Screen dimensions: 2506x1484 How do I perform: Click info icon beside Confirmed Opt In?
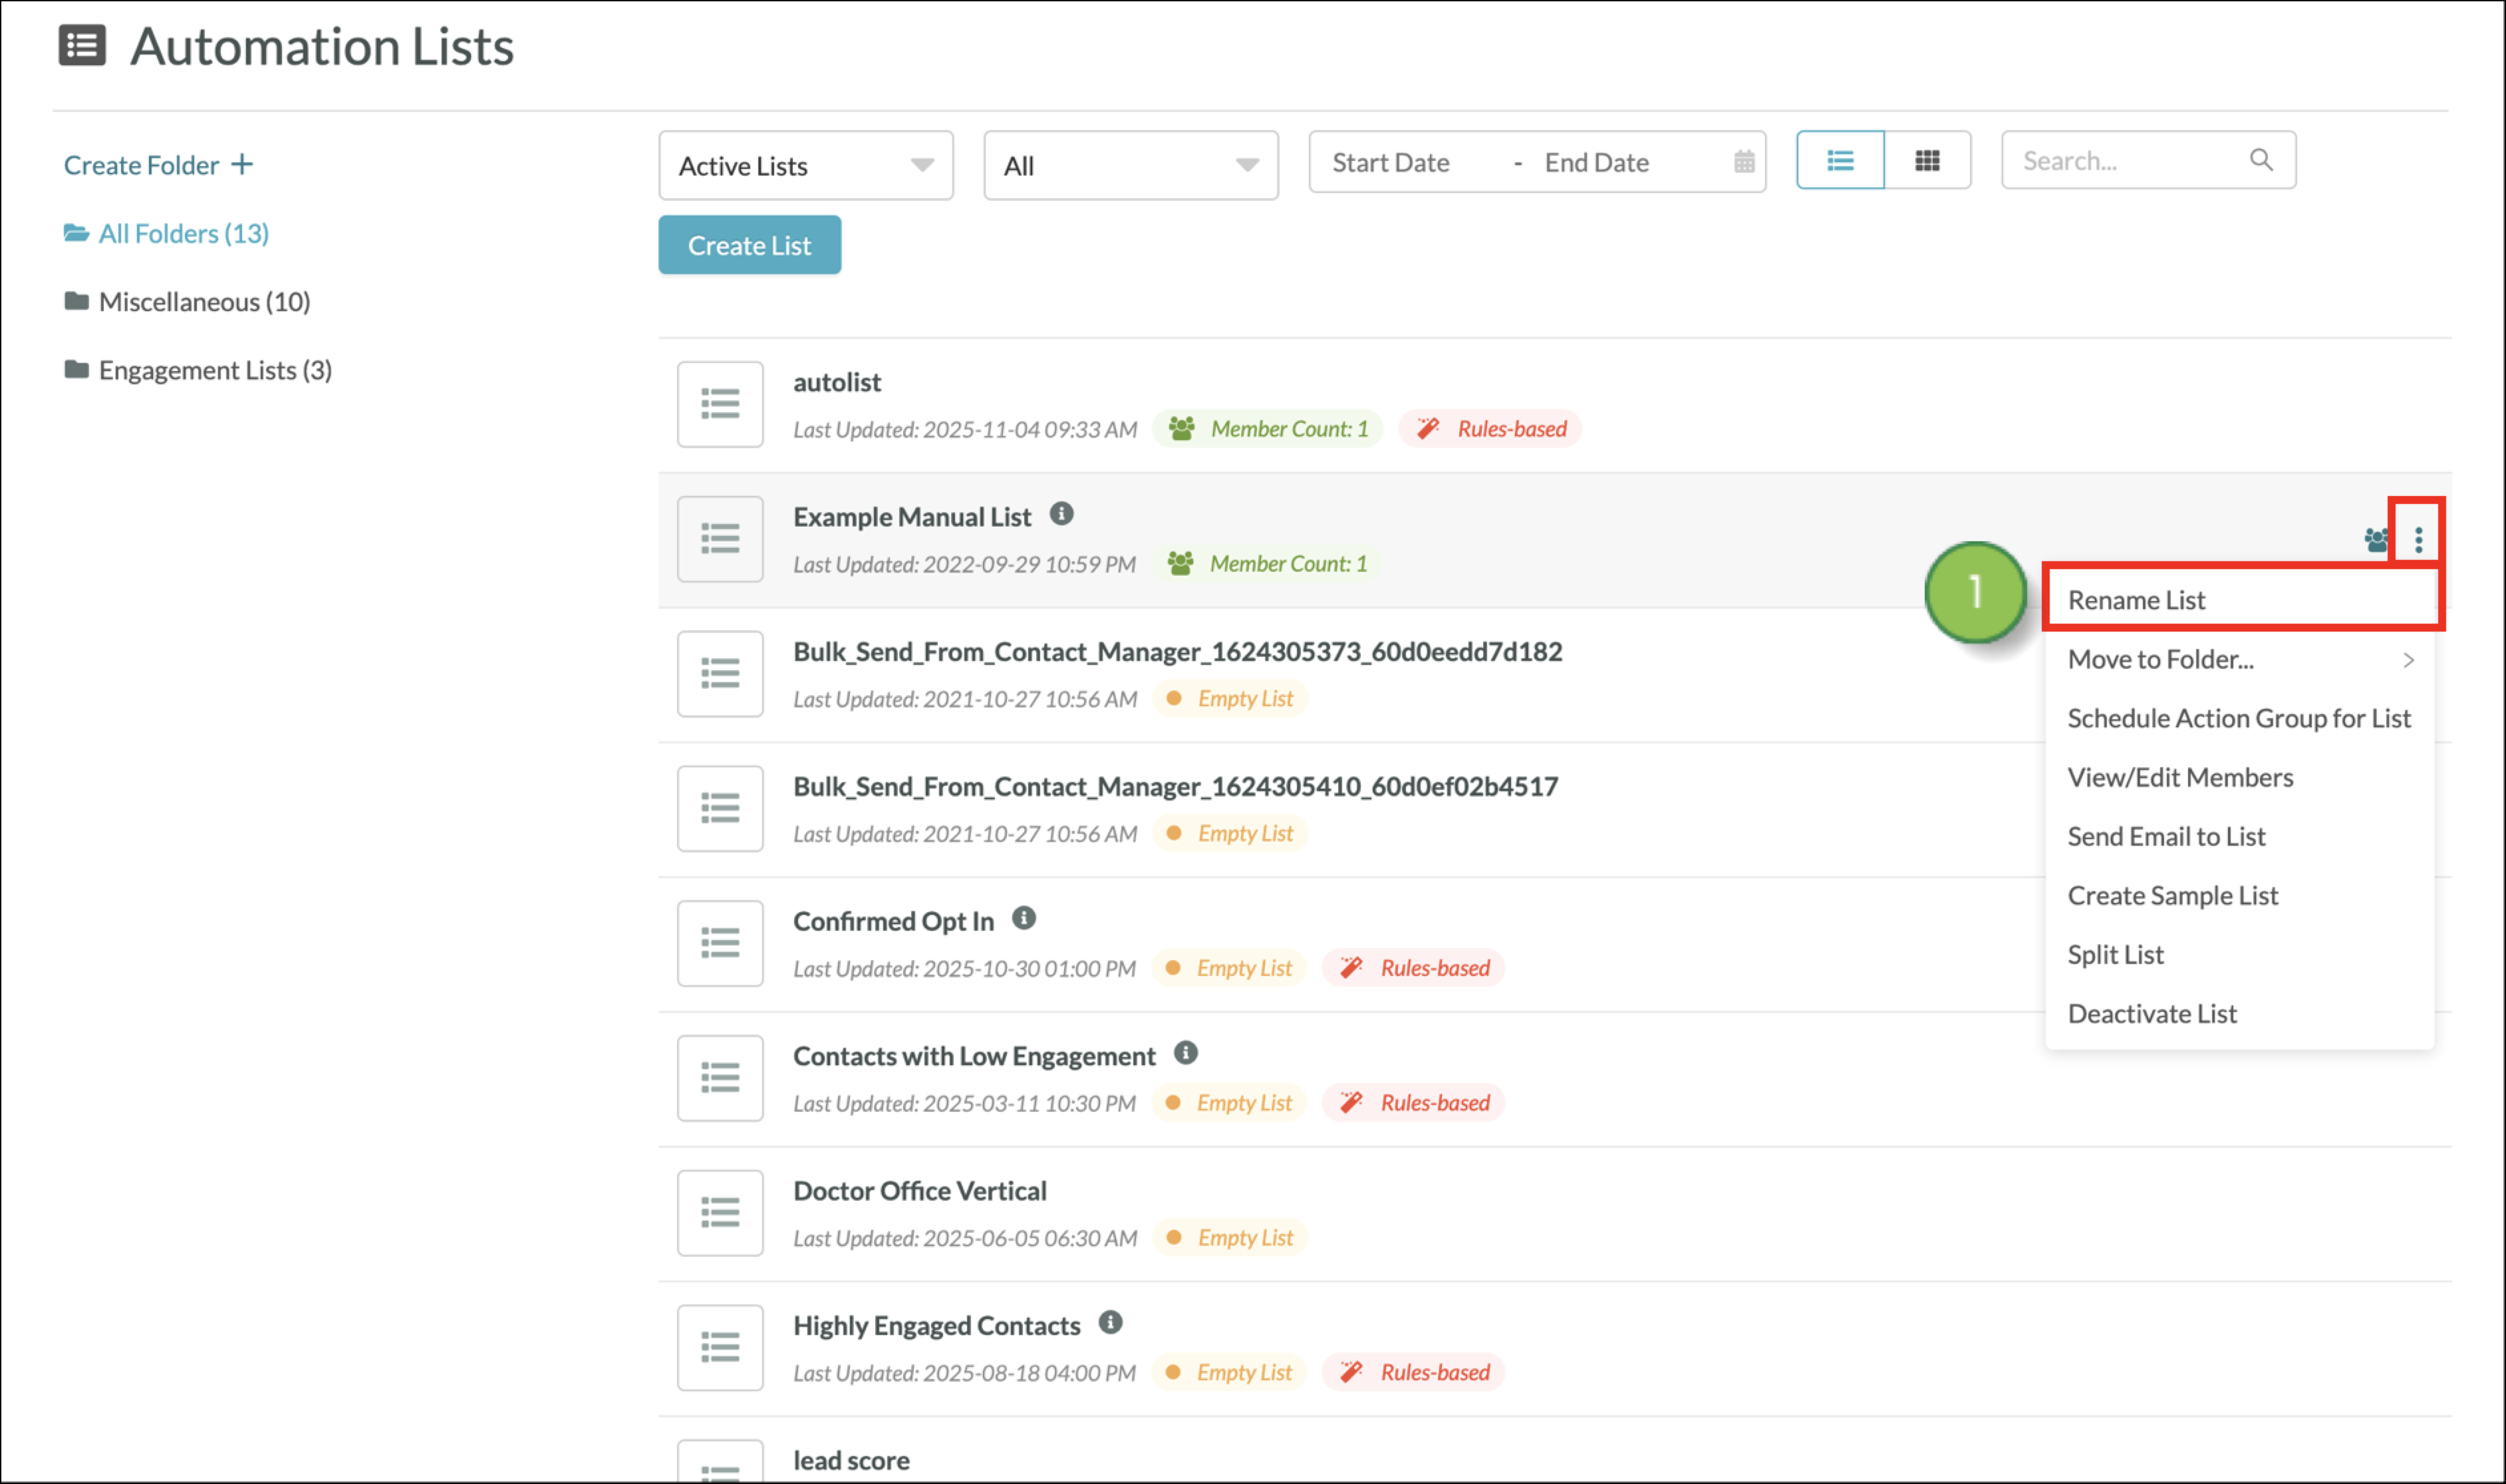[x=1023, y=918]
